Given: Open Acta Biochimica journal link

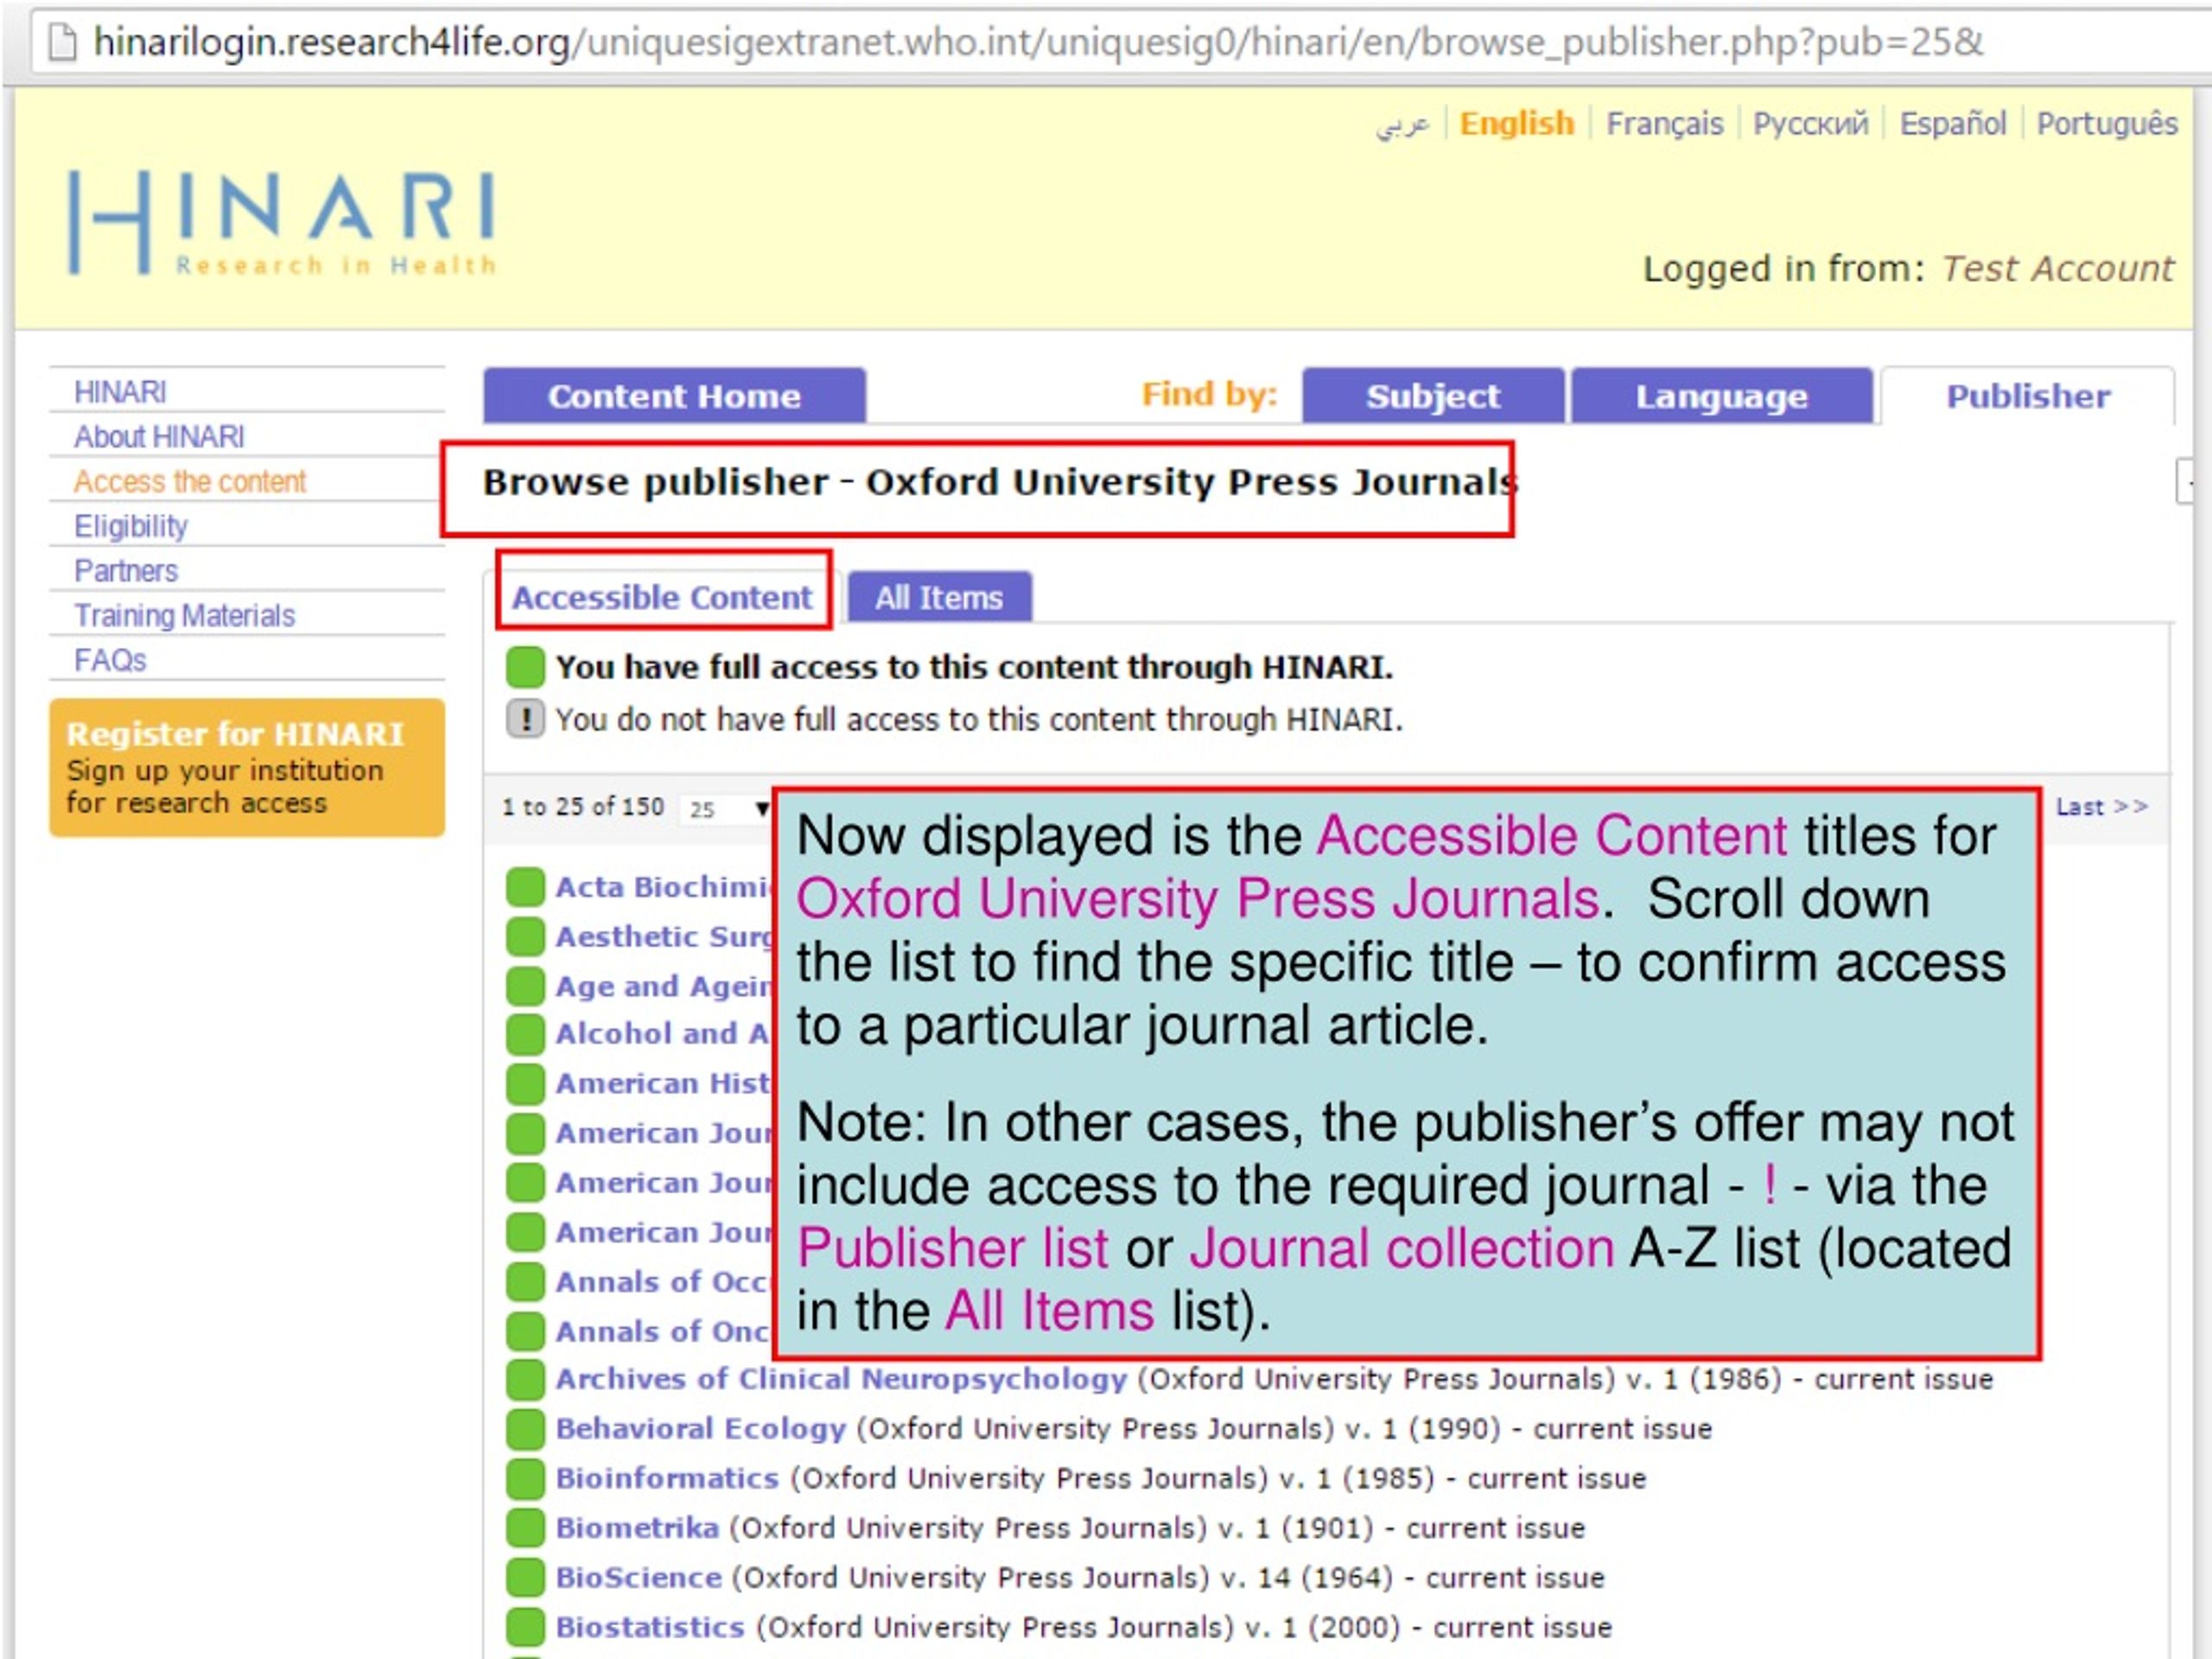Looking at the screenshot, I should pyautogui.click(x=664, y=887).
